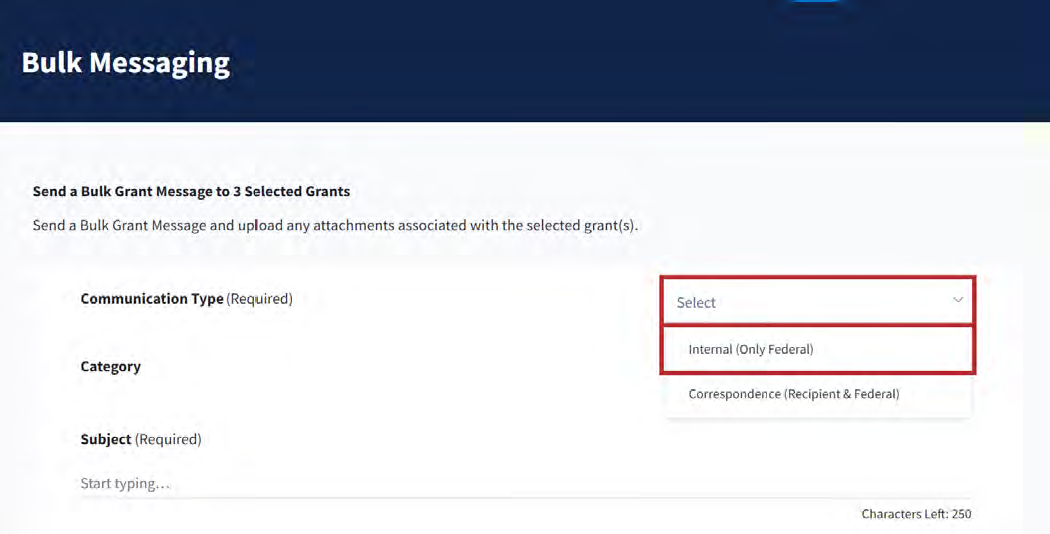Open the Communication Type Select dropdown
The width and height of the screenshot is (1050, 534).
pyautogui.click(x=816, y=301)
